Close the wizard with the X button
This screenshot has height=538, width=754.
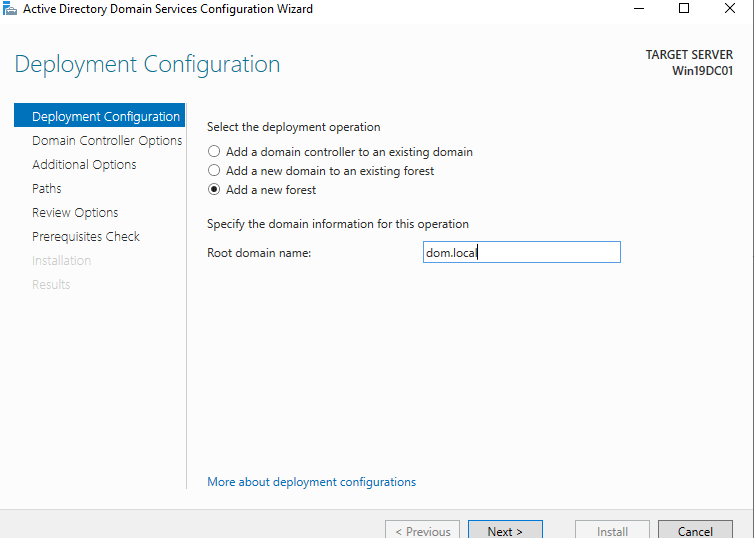point(730,9)
